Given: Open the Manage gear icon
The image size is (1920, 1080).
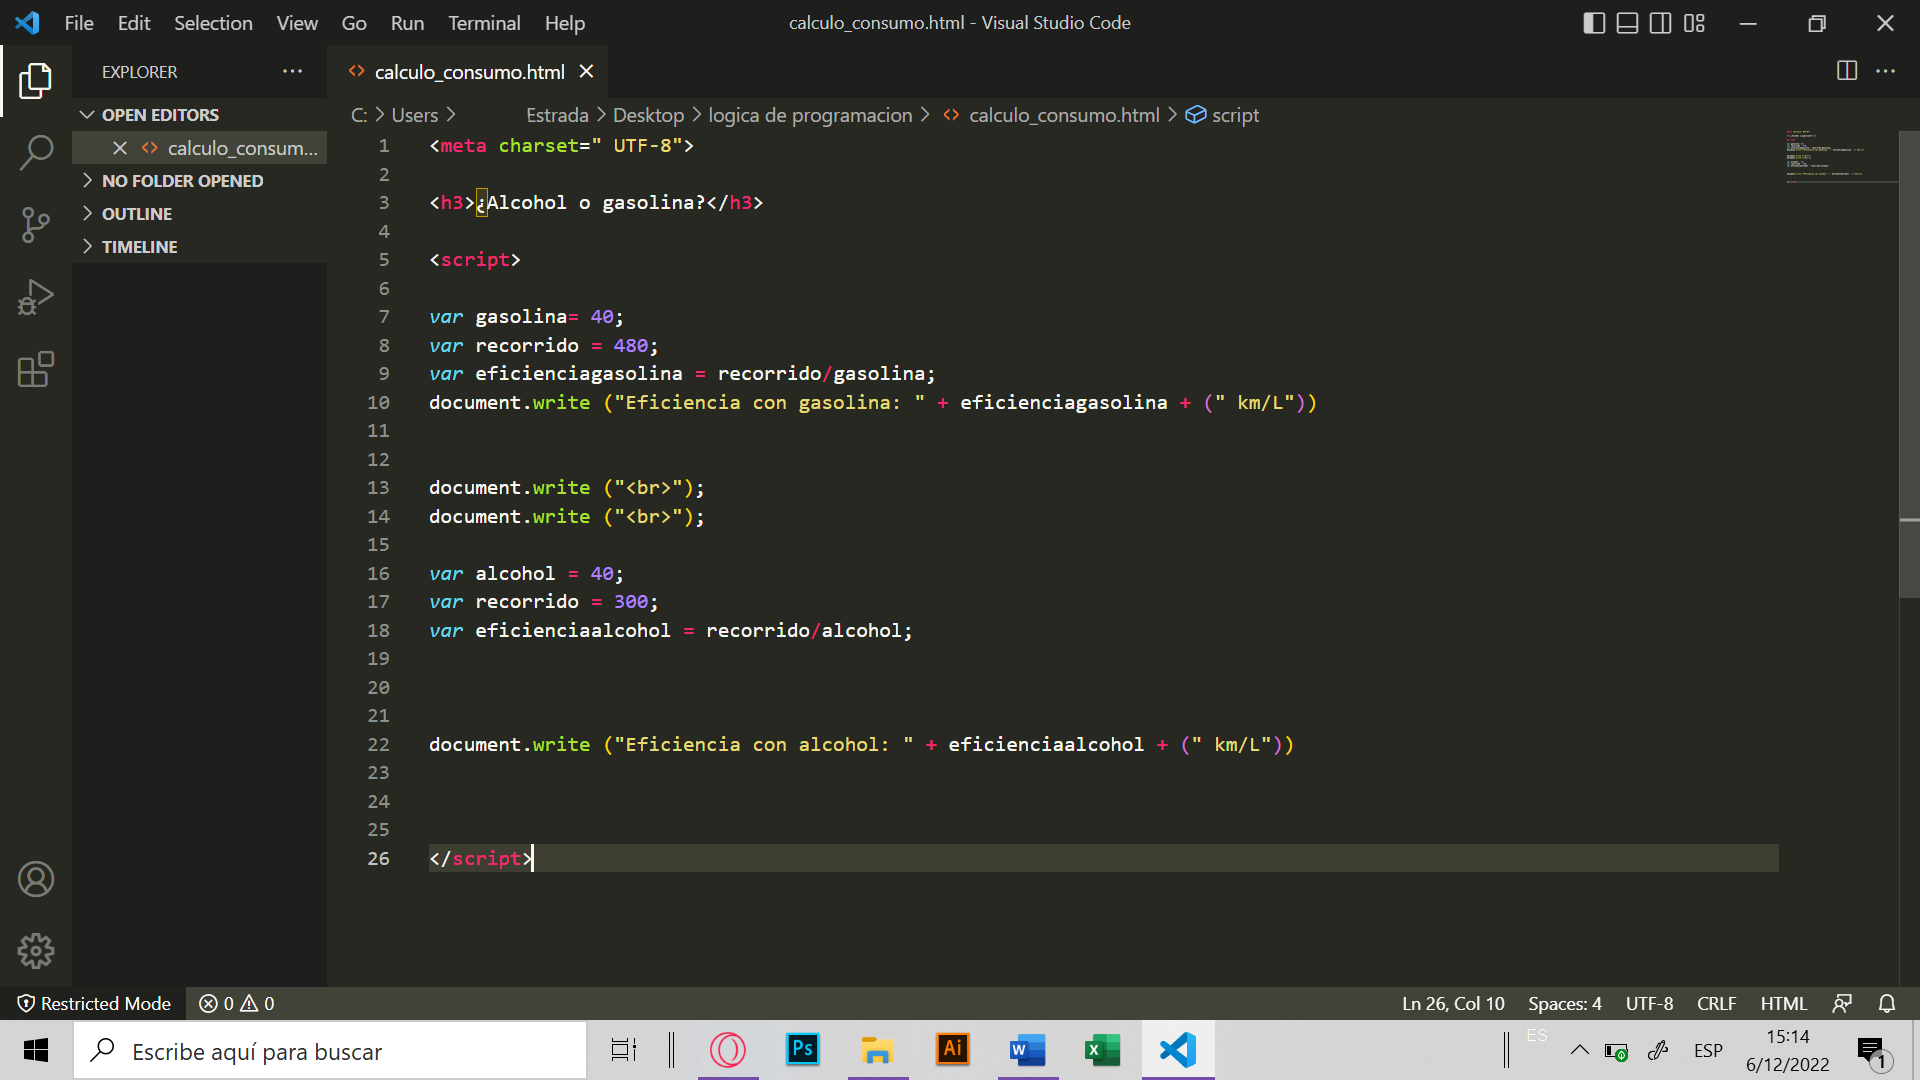Looking at the screenshot, I should tap(36, 951).
